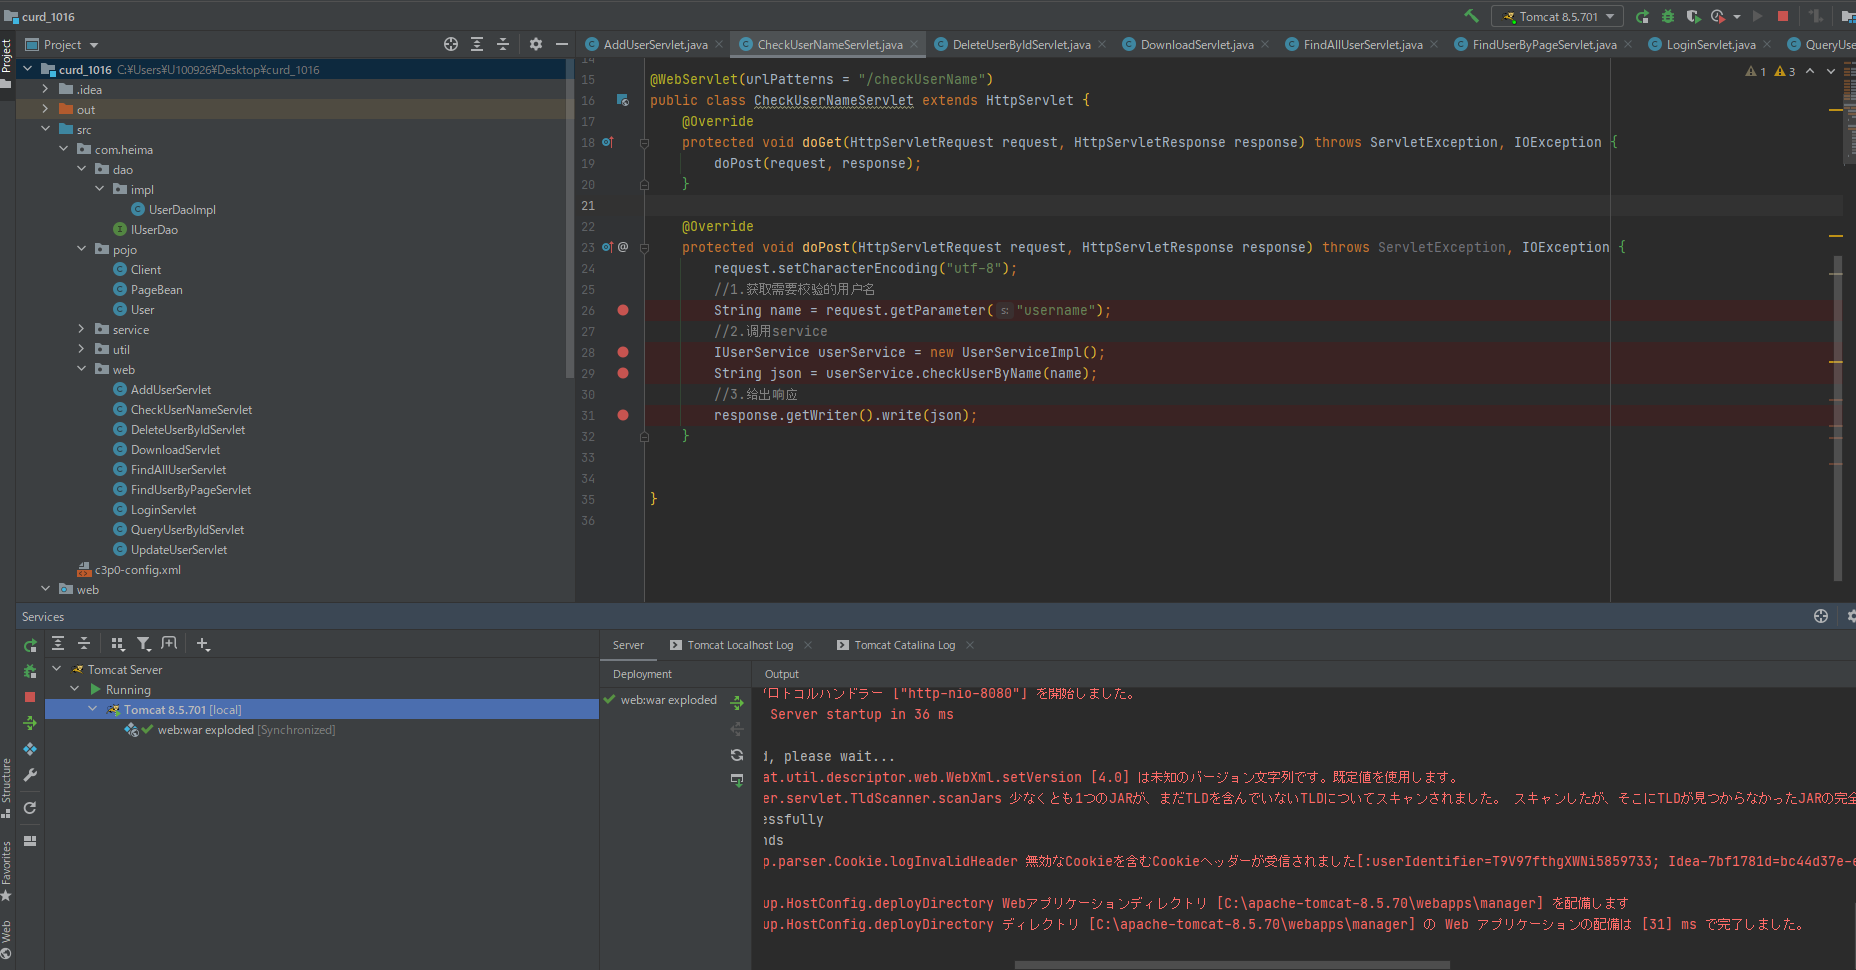The height and width of the screenshot is (970, 1856).
Task: Collapse all in the Services toolbar
Action: pyautogui.click(x=84, y=644)
